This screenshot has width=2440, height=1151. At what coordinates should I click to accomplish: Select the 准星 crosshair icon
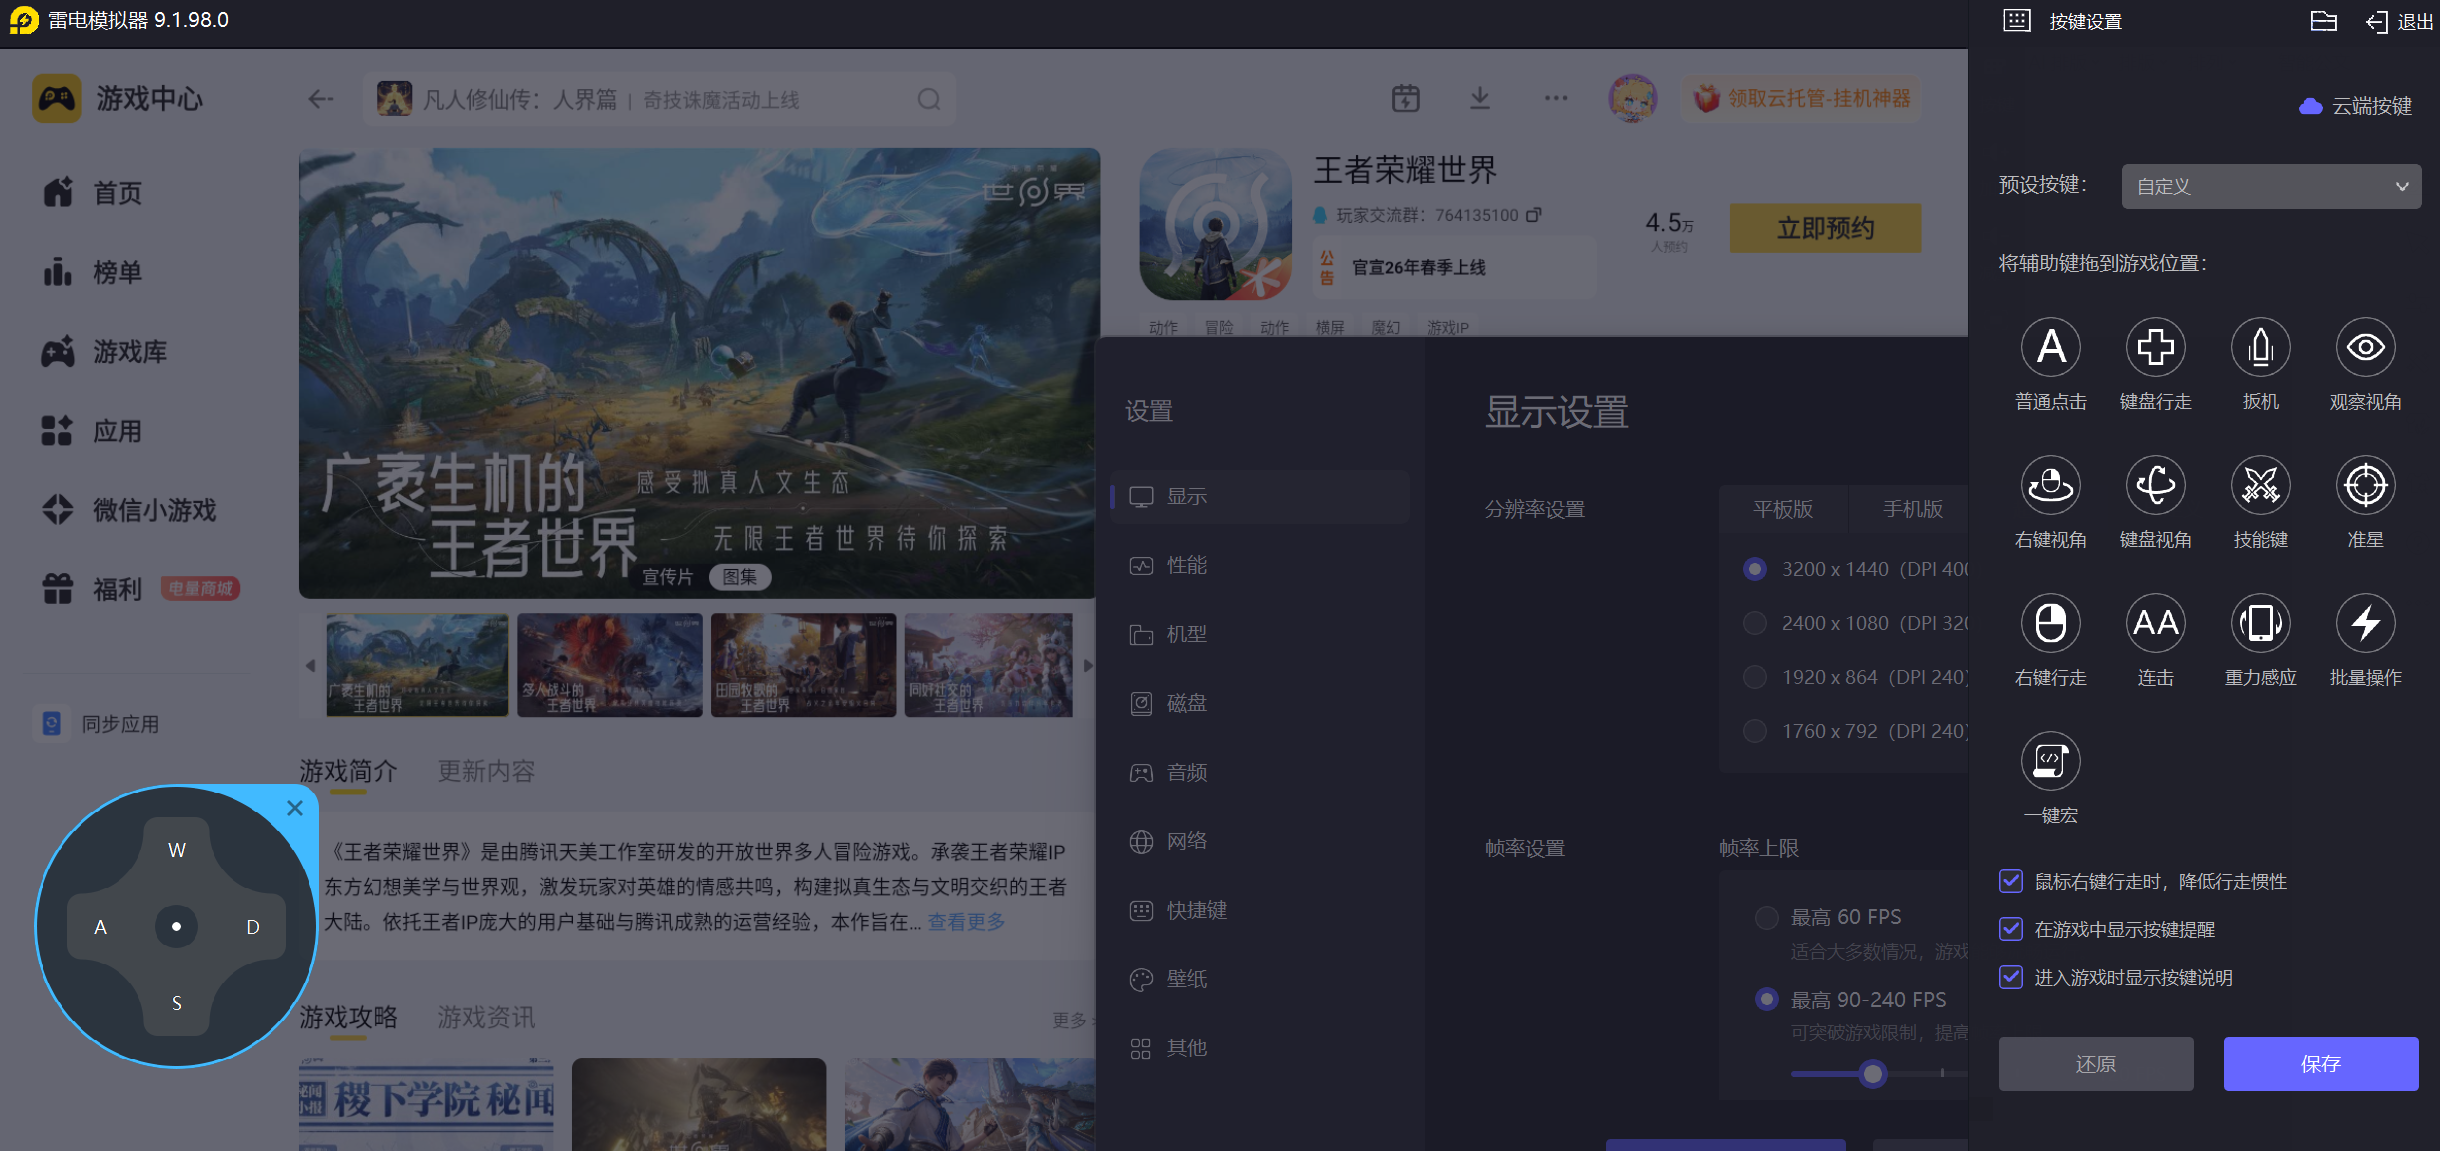tap(2365, 485)
